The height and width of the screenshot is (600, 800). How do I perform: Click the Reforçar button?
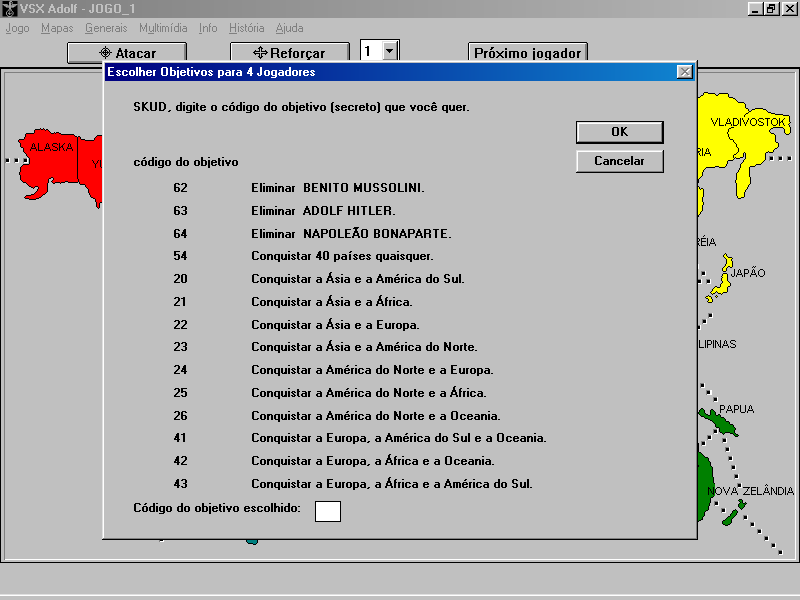point(290,53)
